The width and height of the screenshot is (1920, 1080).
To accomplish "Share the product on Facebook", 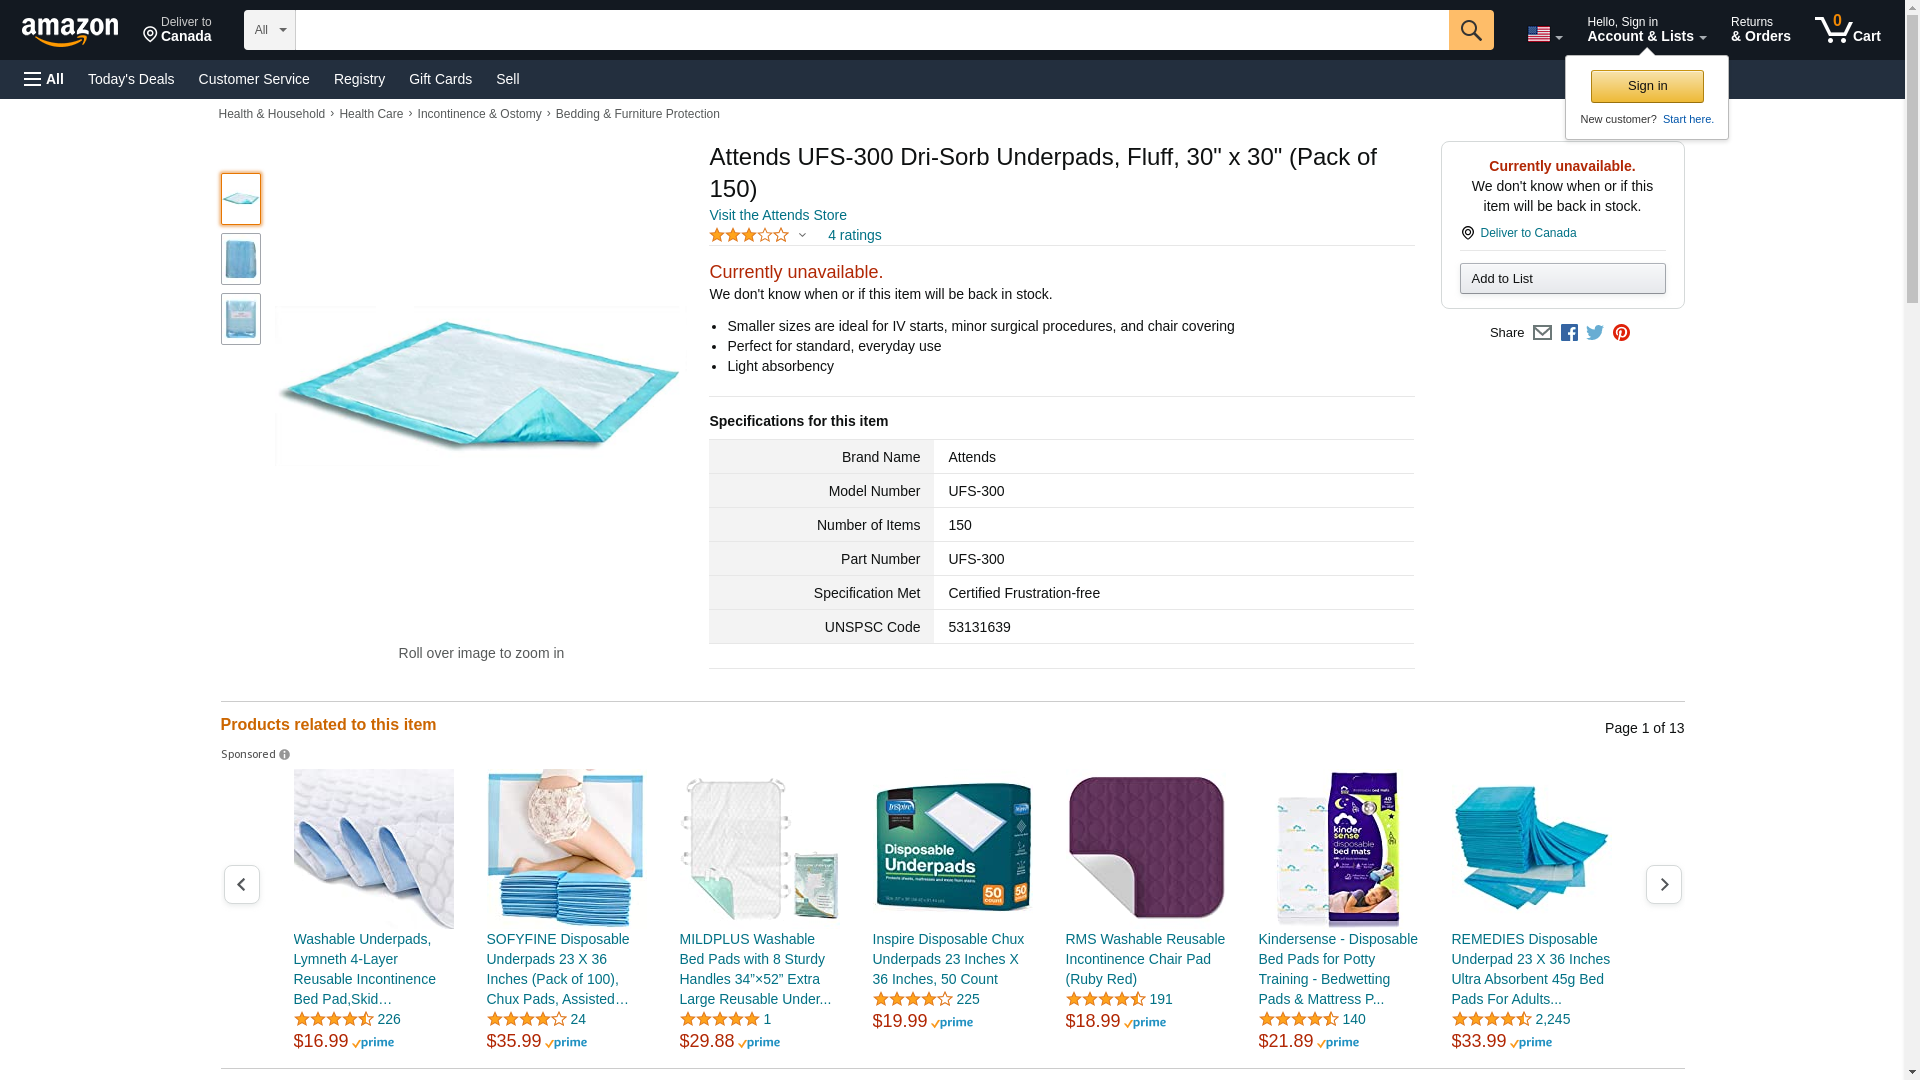I will click(1569, 333).
